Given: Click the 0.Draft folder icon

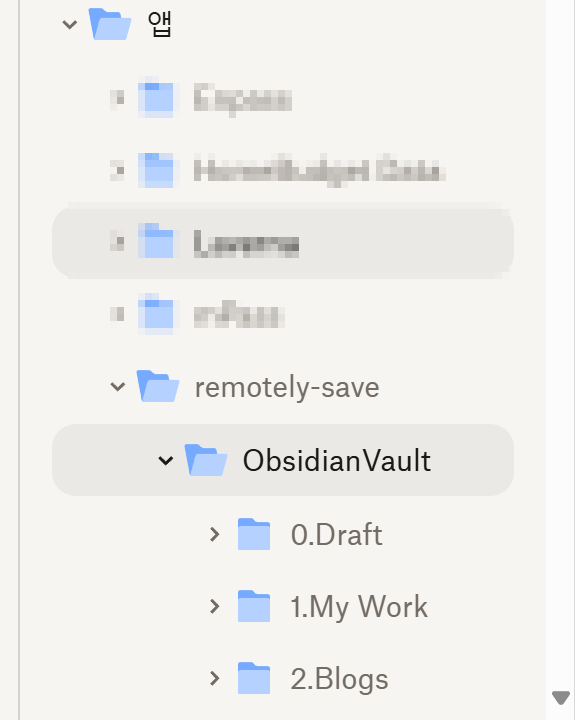Looking at the screenshot, I should point(254,534).
